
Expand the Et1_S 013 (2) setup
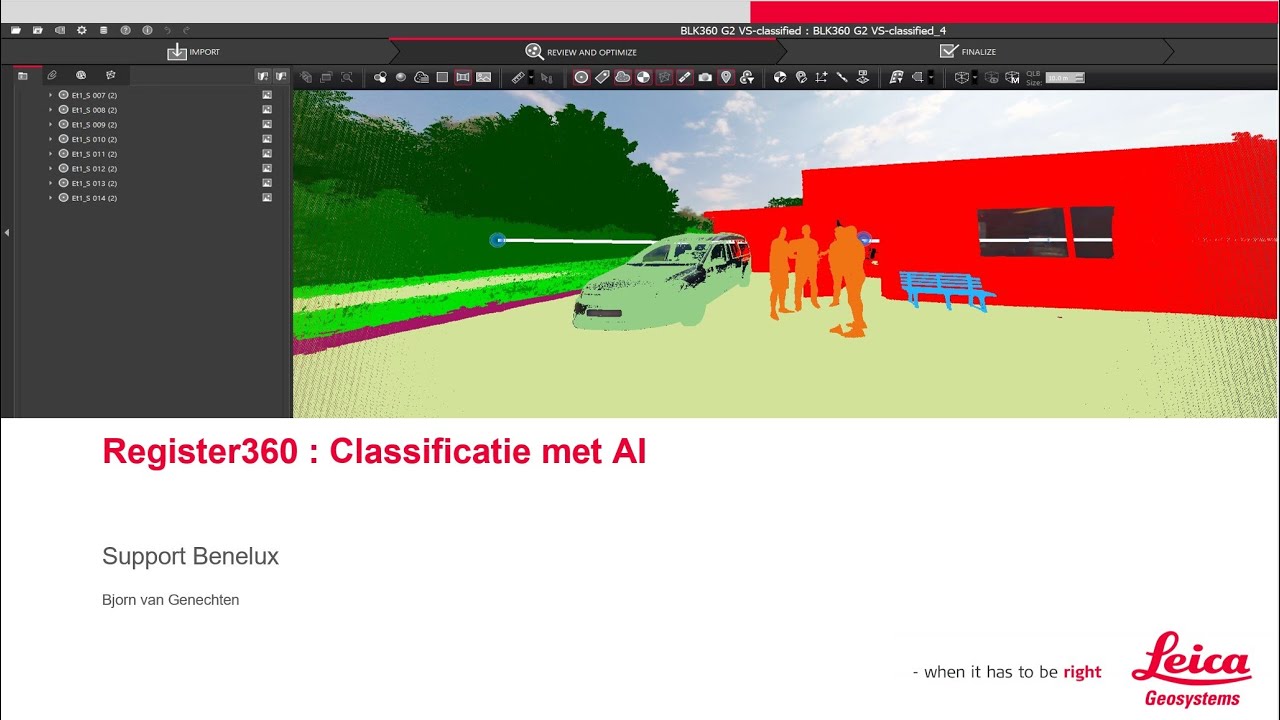pyautogui.click(x=51, y=183)
